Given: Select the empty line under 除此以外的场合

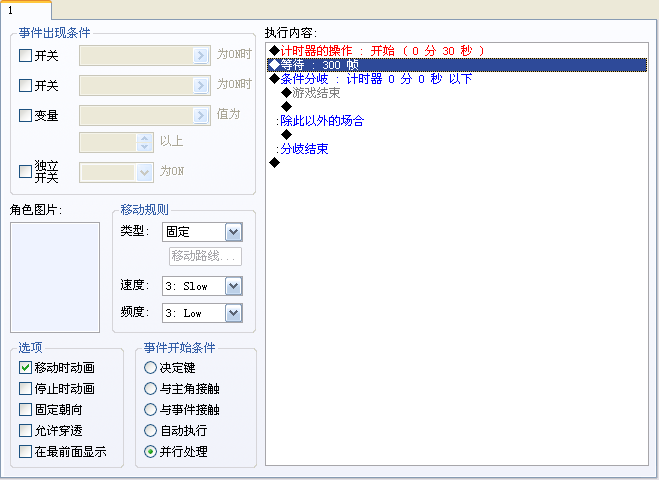Looking at the screenshot, I should (x=457, y=135).
